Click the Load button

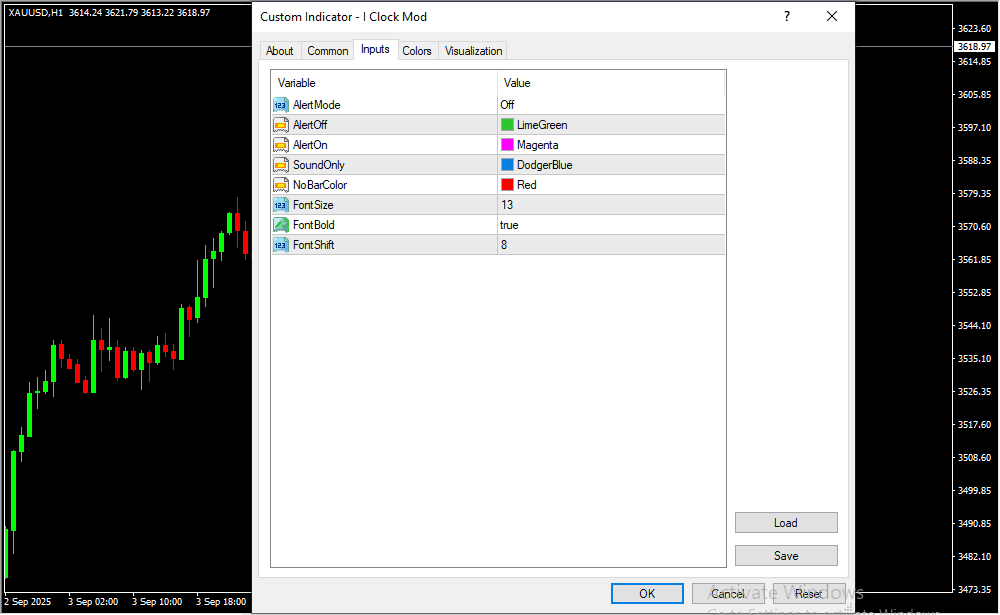pos(785,523)
